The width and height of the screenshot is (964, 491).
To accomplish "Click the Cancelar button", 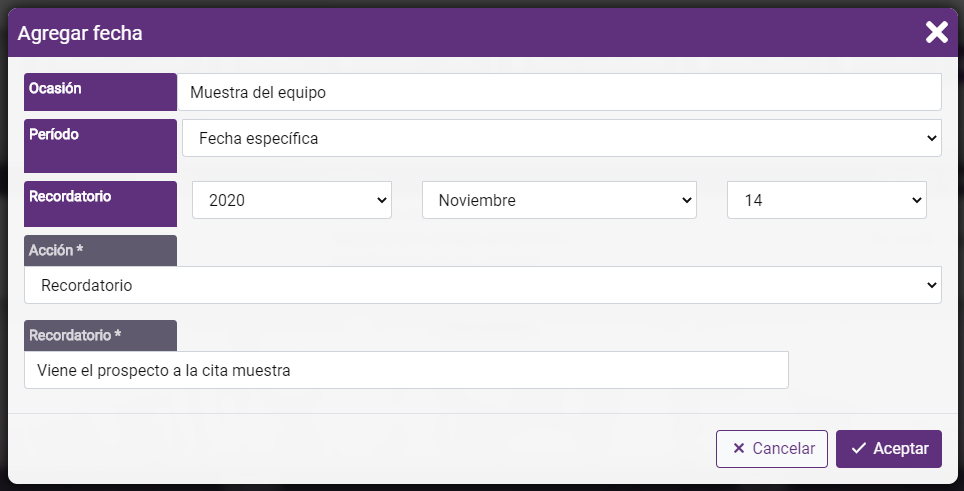I will pos(772,449).
